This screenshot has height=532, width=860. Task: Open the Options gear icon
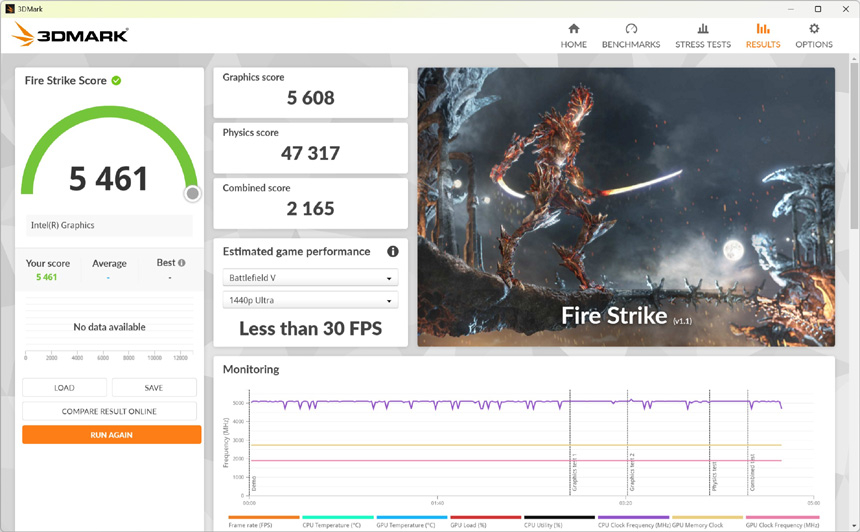click(x=814, y=29)
